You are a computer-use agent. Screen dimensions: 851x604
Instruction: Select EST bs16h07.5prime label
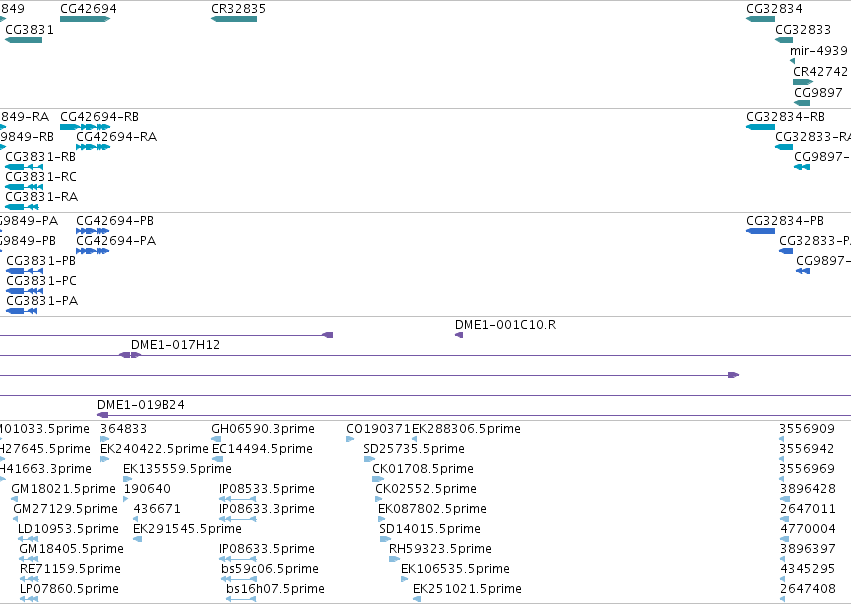pos(275,589)
